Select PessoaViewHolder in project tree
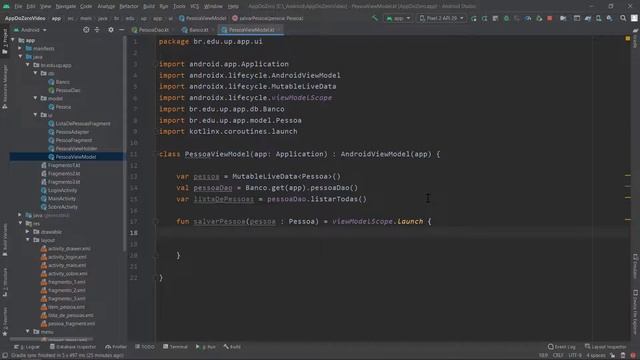 pyautogui.click(x=73, y=148)
